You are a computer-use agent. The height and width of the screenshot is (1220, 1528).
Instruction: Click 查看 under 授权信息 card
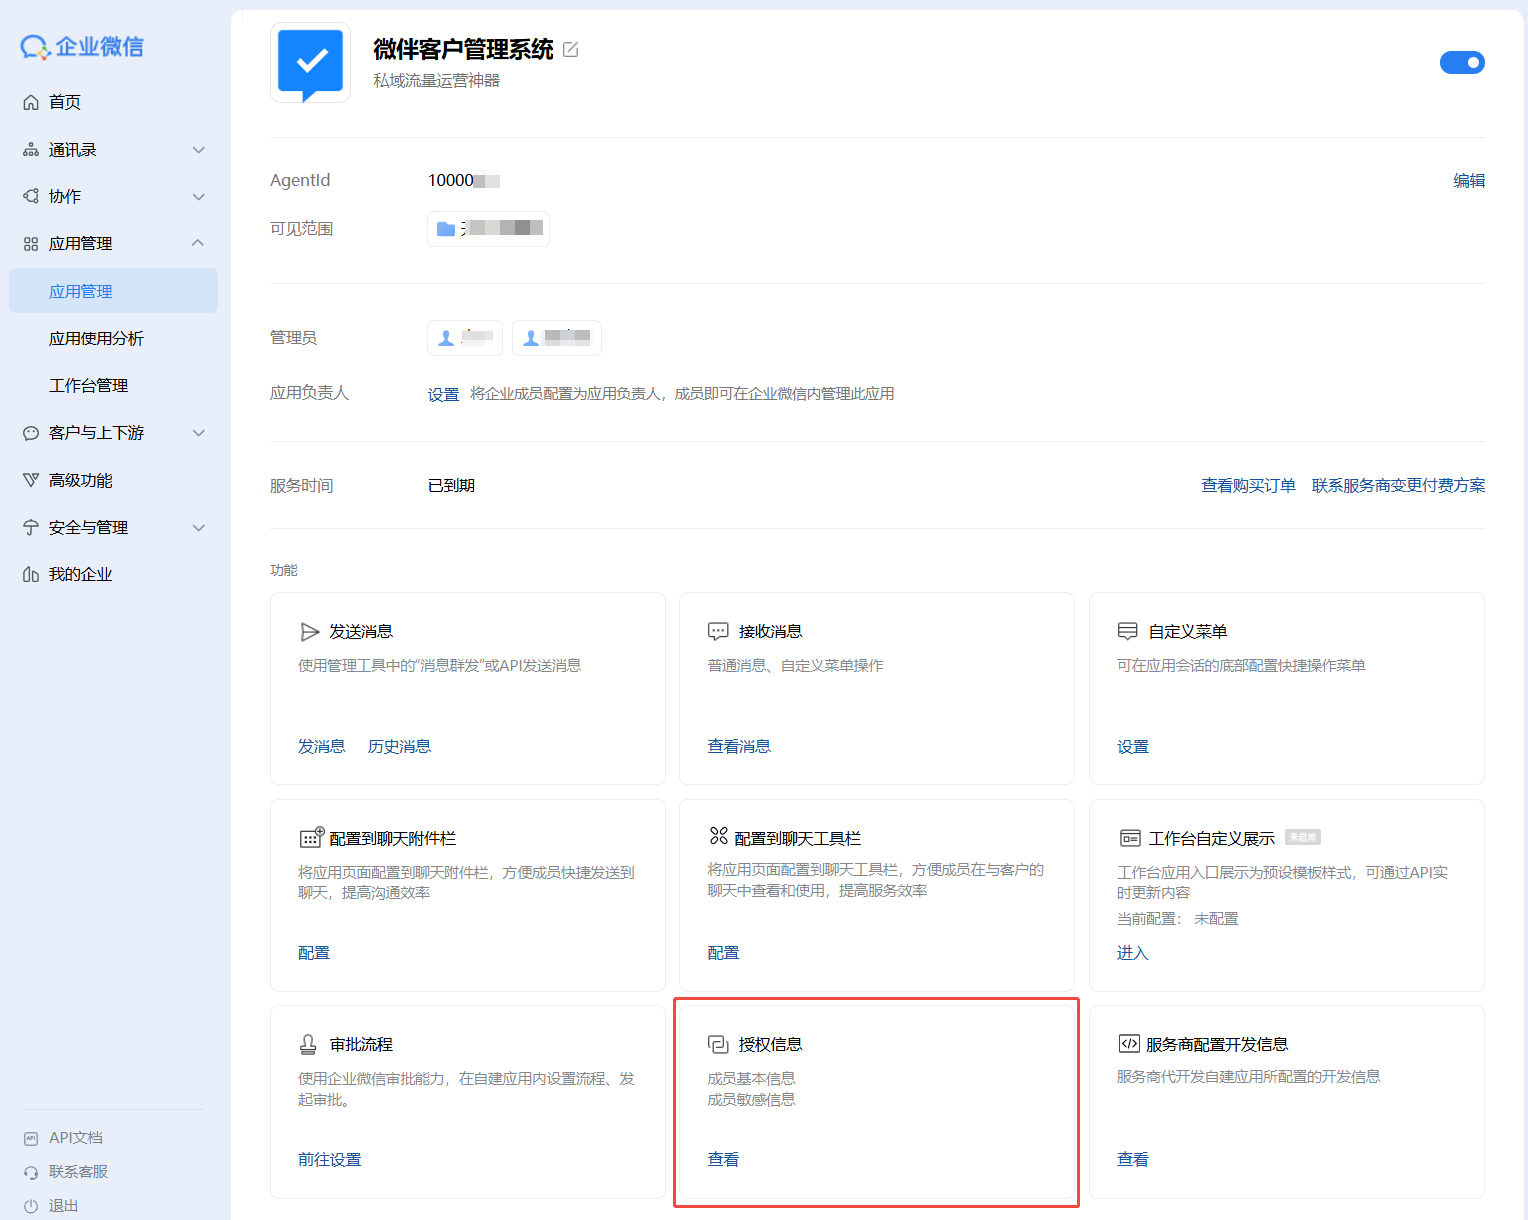723,1160
